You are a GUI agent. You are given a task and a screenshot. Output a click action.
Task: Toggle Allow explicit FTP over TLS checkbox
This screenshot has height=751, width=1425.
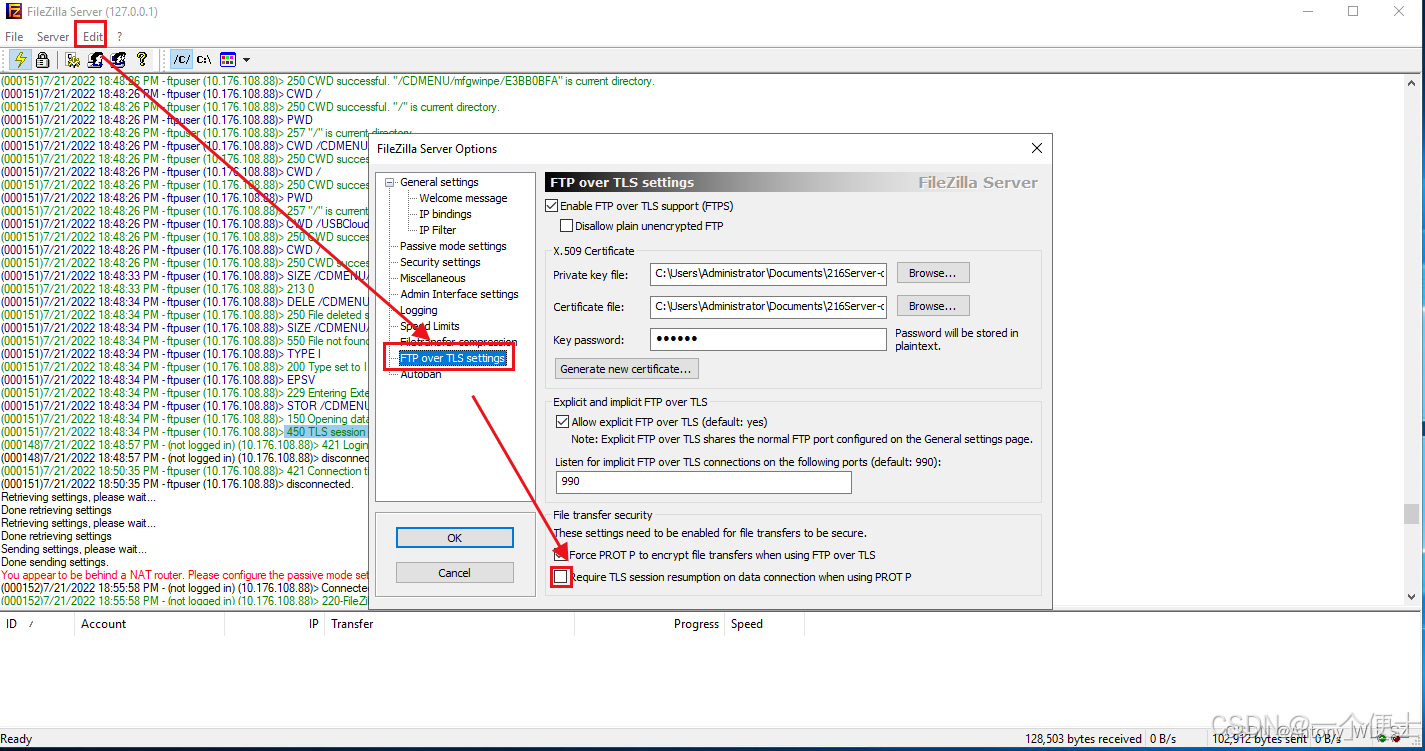pos(562,422)
